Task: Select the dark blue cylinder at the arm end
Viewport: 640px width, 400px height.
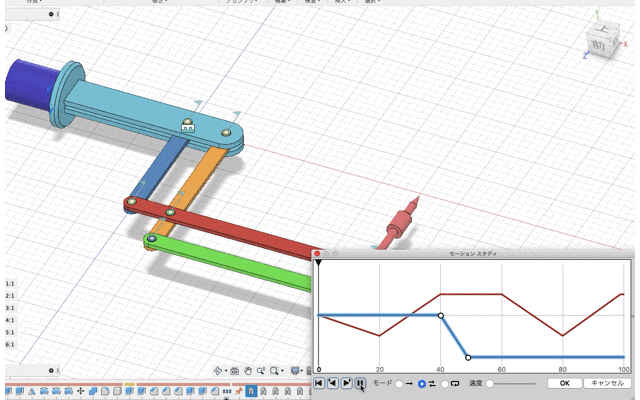Action: pos(31,85)
